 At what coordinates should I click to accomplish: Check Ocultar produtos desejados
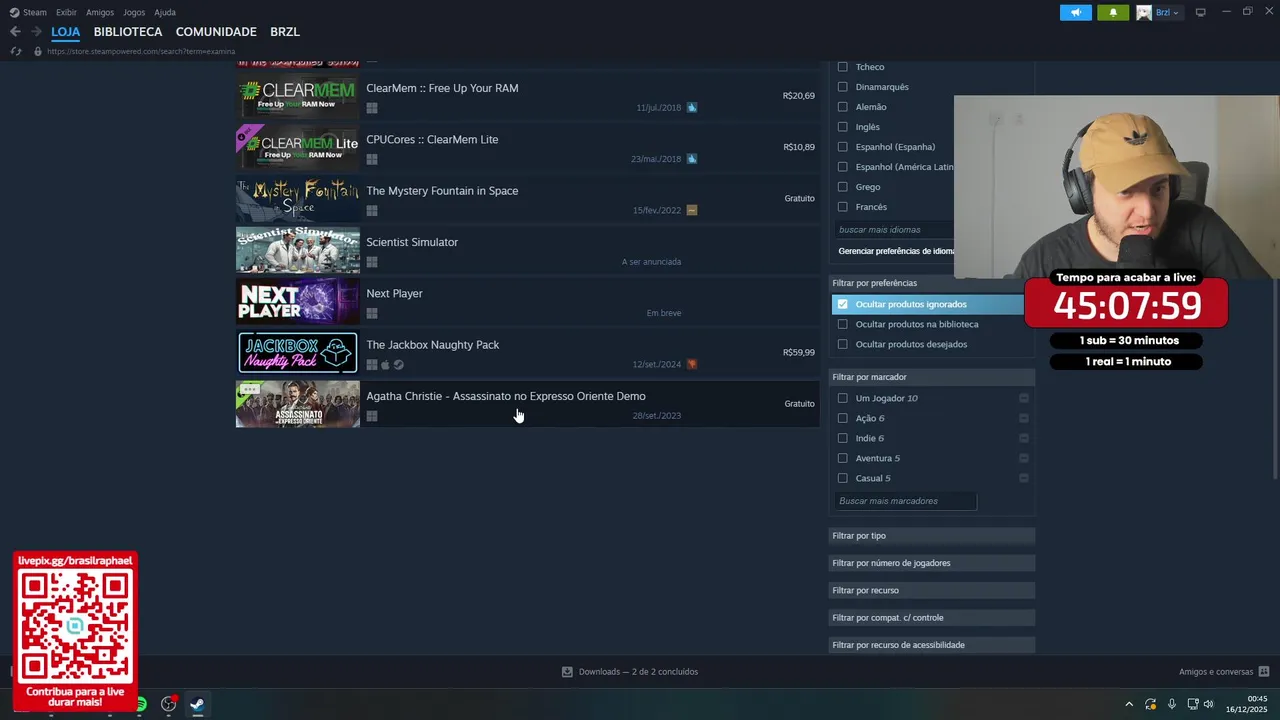pyautogui.click(x=842, y=344)
